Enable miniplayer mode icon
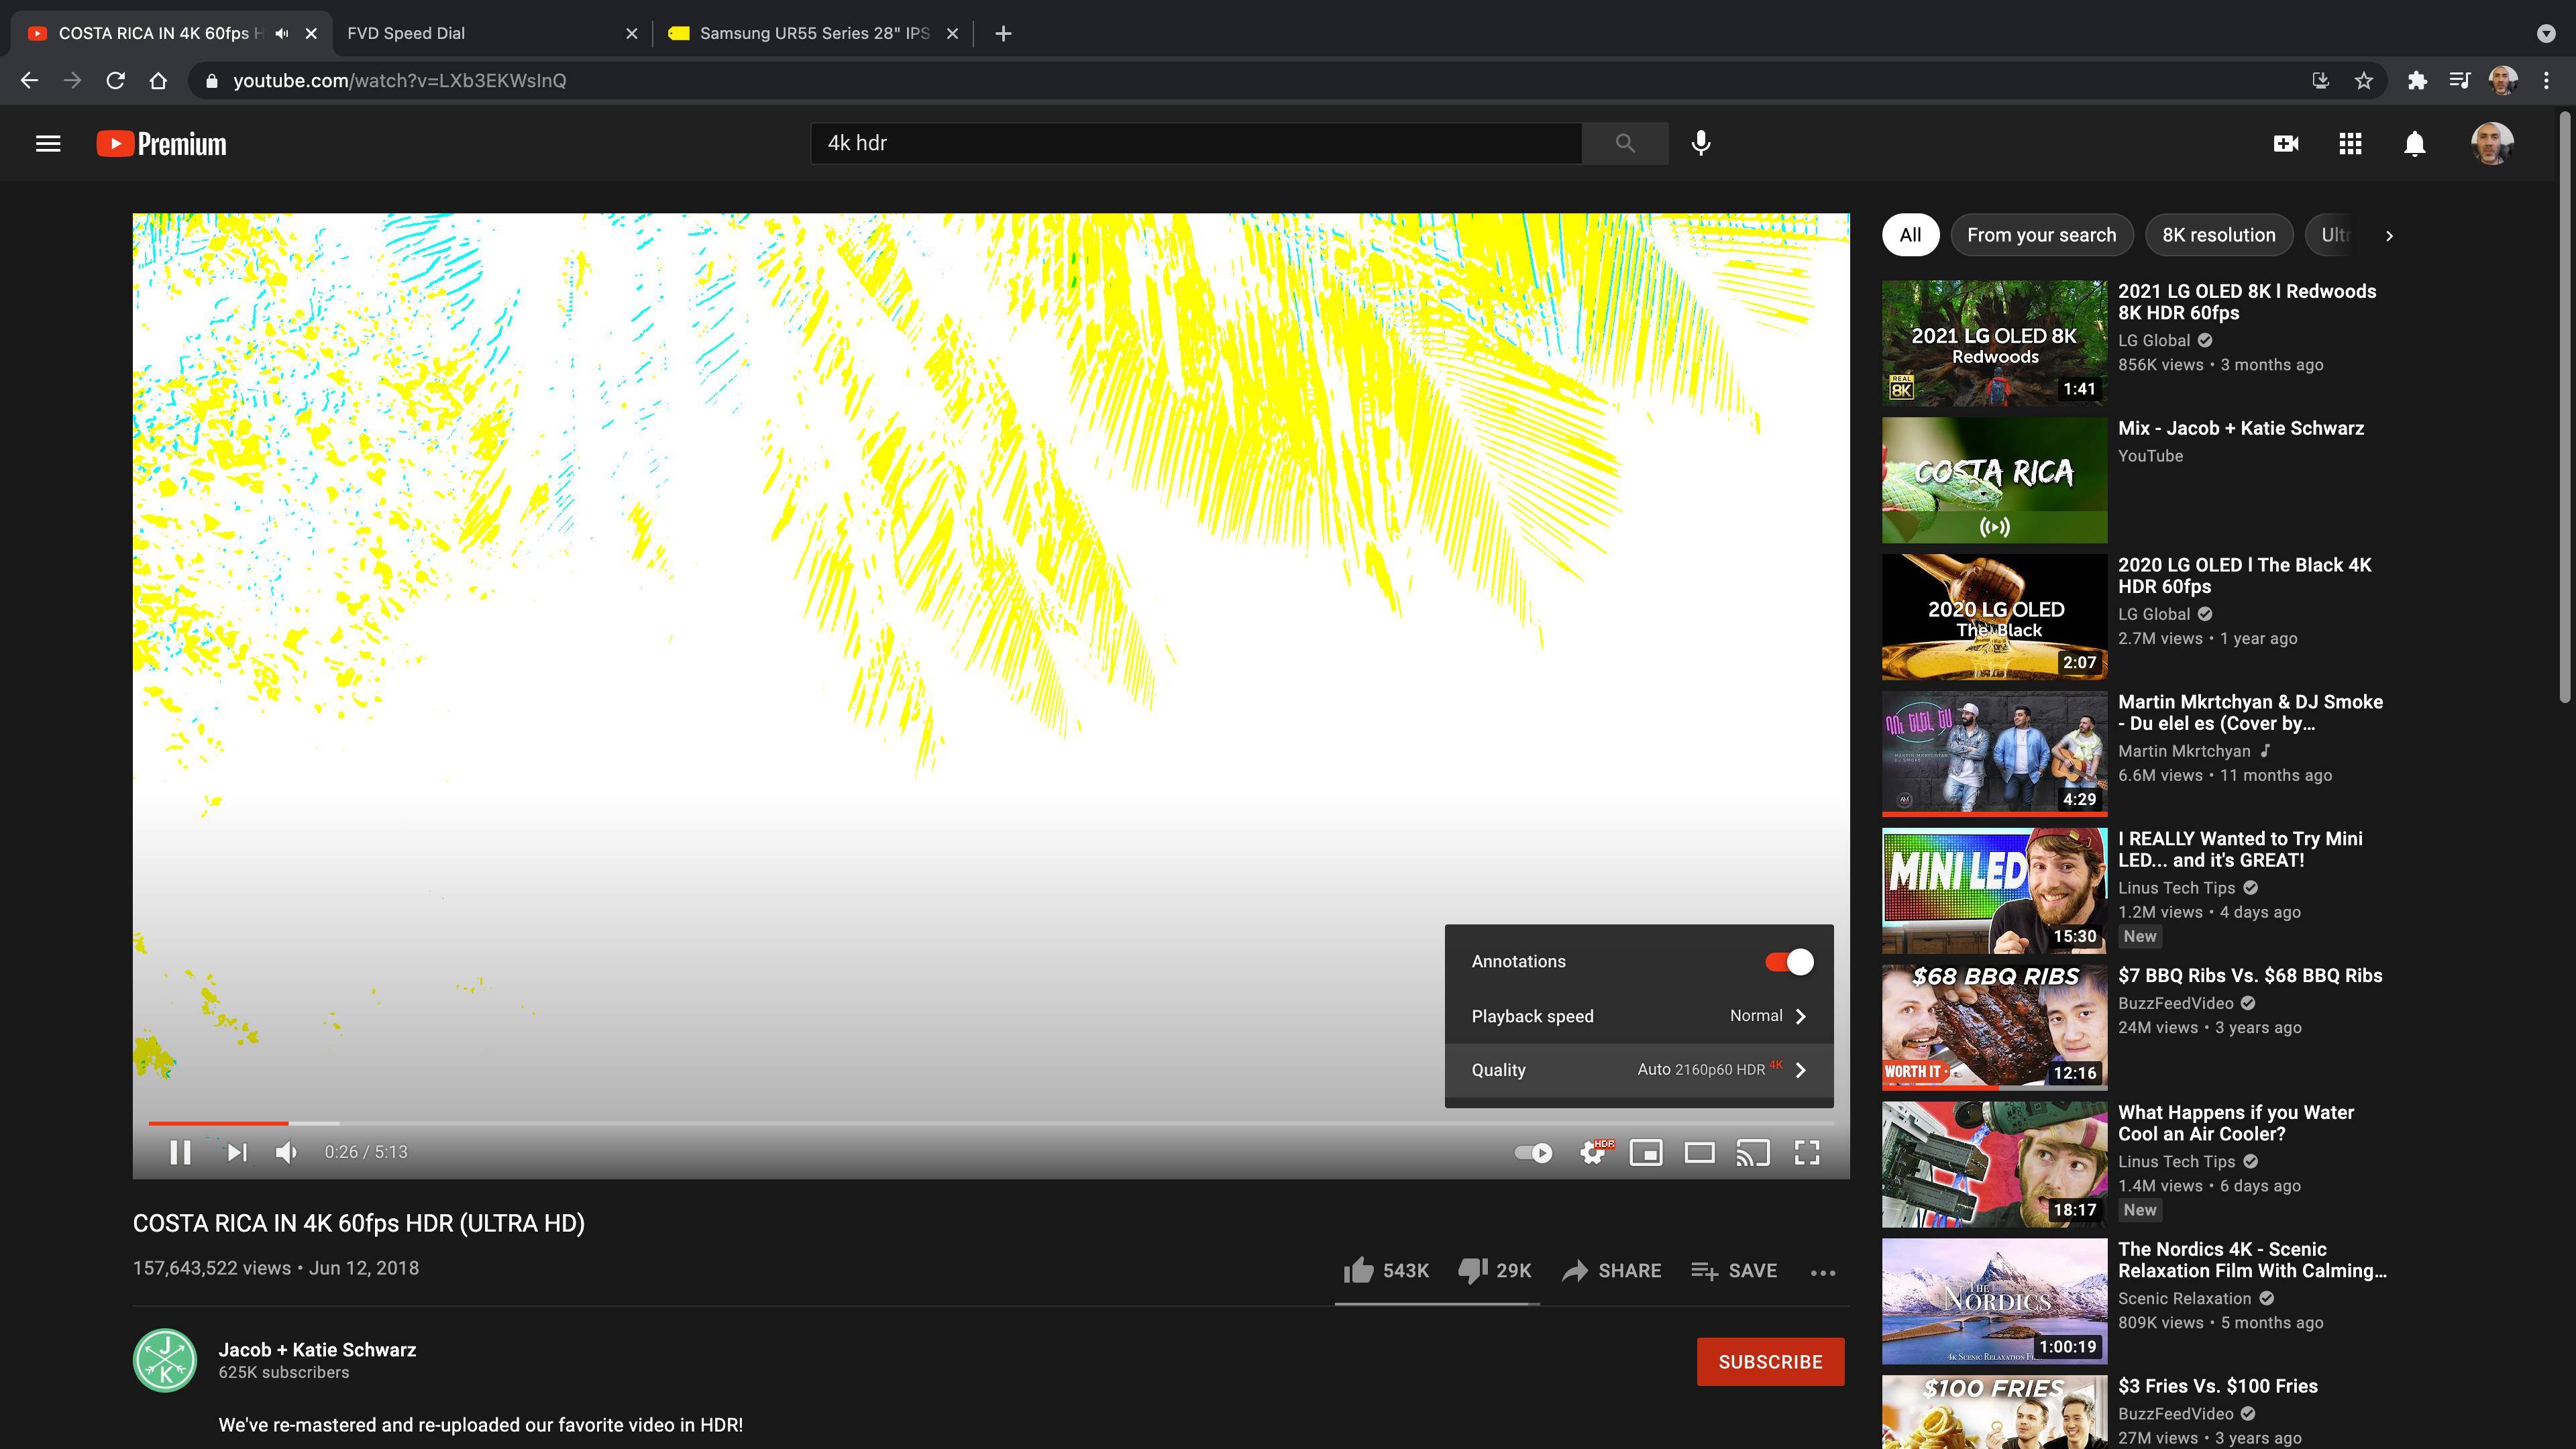The height and width of the screenshot is (1449, 2576). [x=1646, y=1152]
